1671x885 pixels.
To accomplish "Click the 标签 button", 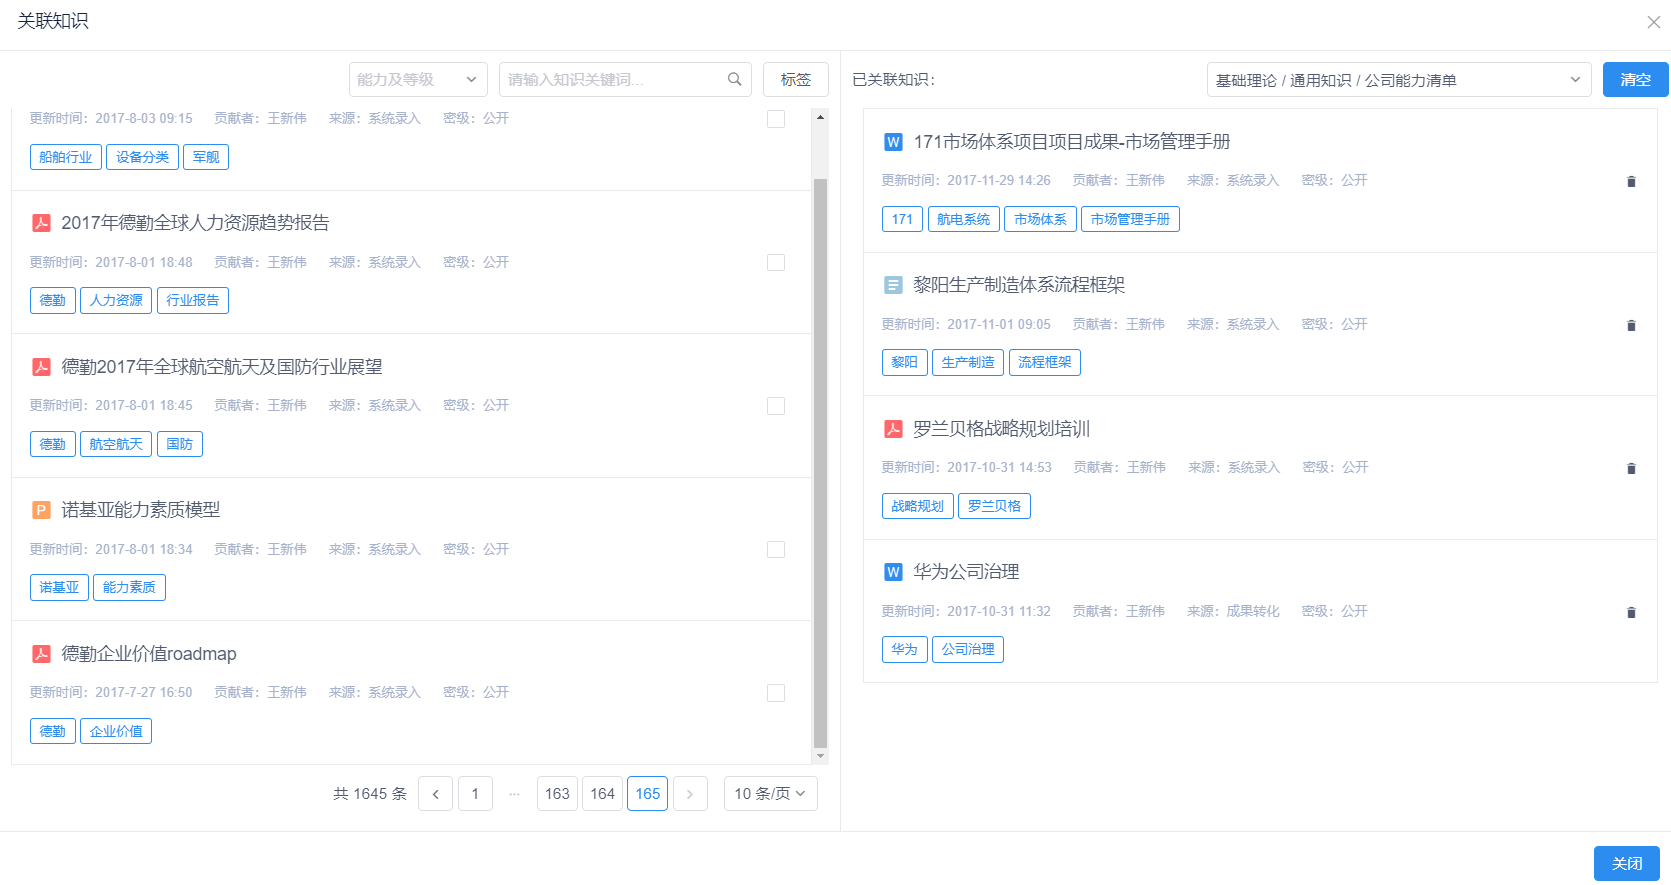I will (796, 80).
